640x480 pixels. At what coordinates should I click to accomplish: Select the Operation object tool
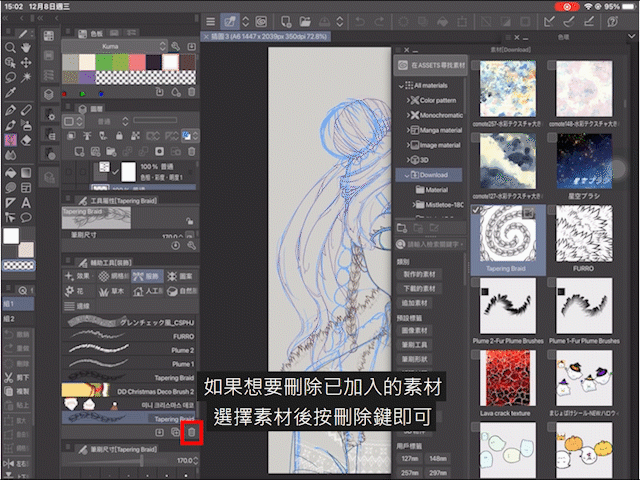pyautogui.click(x=10, y=62)
